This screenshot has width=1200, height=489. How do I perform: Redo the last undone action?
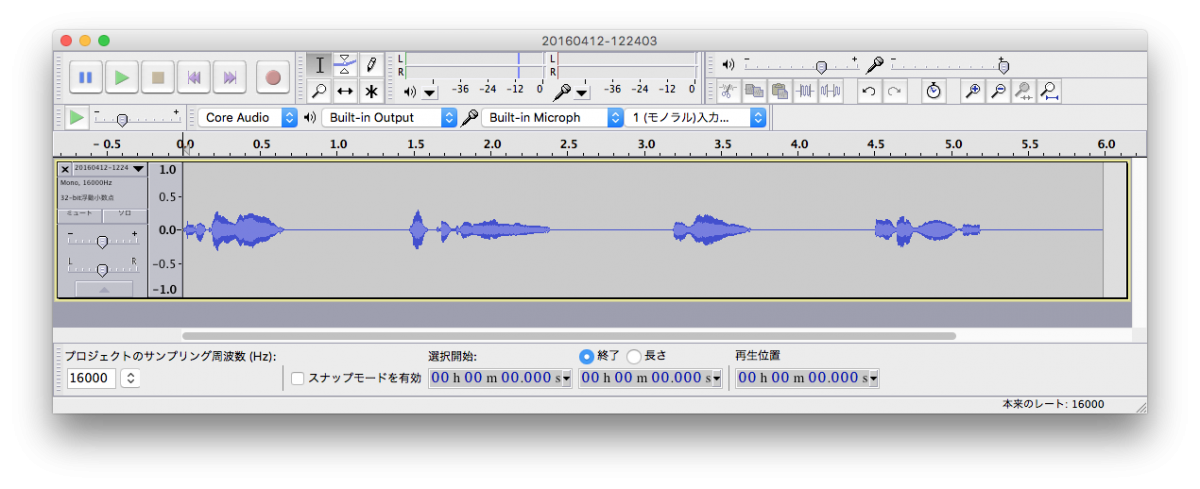[894, 91]
